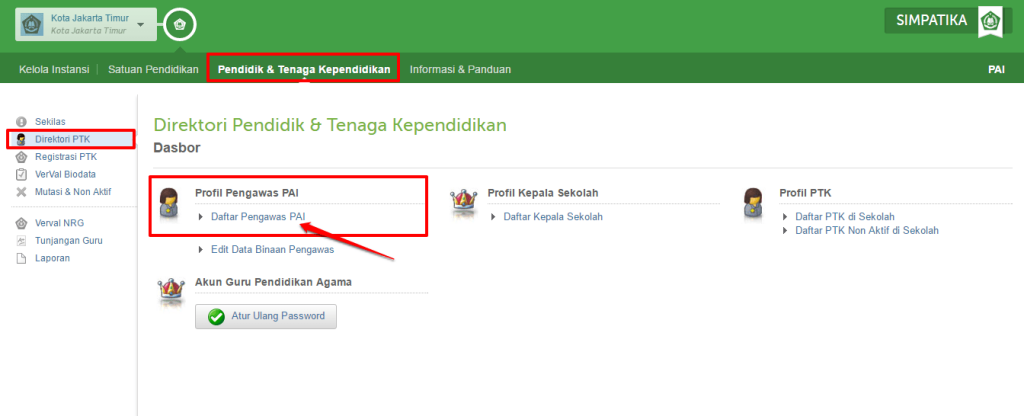
Task: Open the Daftar PTK di Sekolah link
Action: point(845,216)
